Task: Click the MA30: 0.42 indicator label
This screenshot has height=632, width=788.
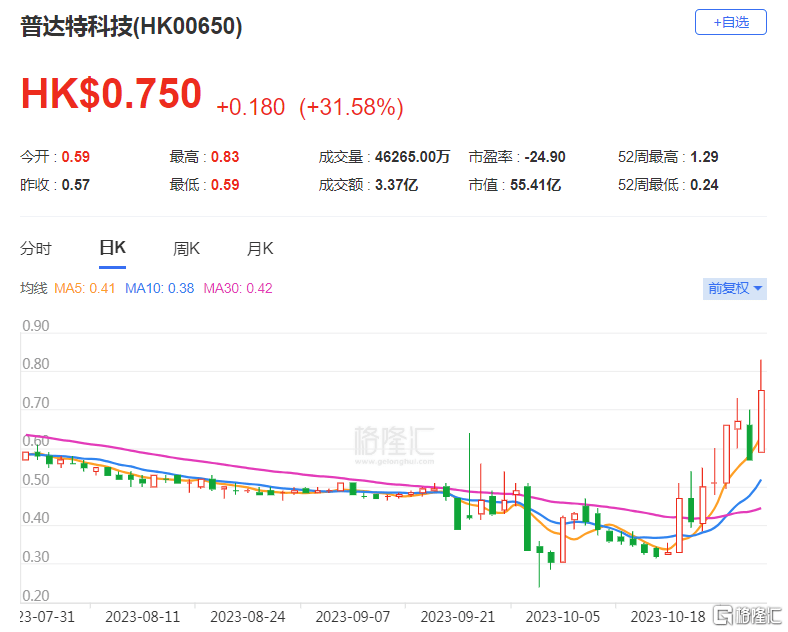Action: (238, 288)
